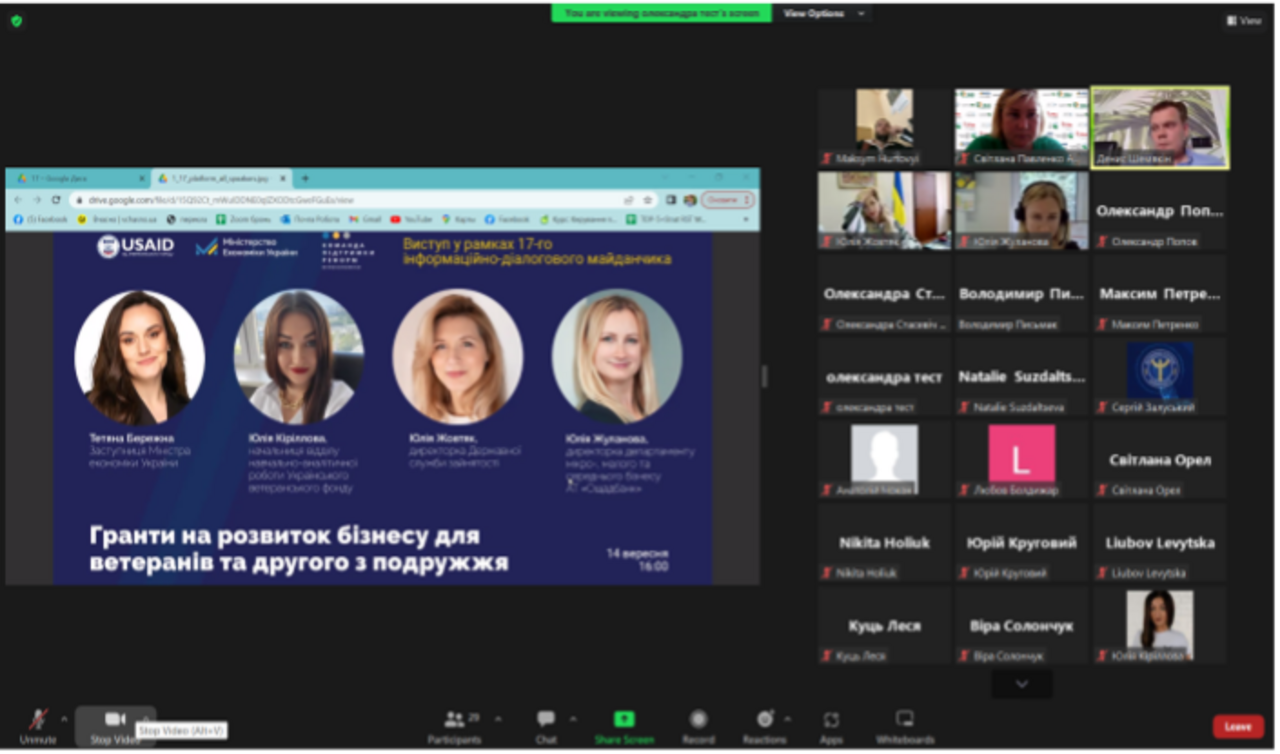
Task: Open the new tab plus button in shared browser
Action: pos(305,178)
